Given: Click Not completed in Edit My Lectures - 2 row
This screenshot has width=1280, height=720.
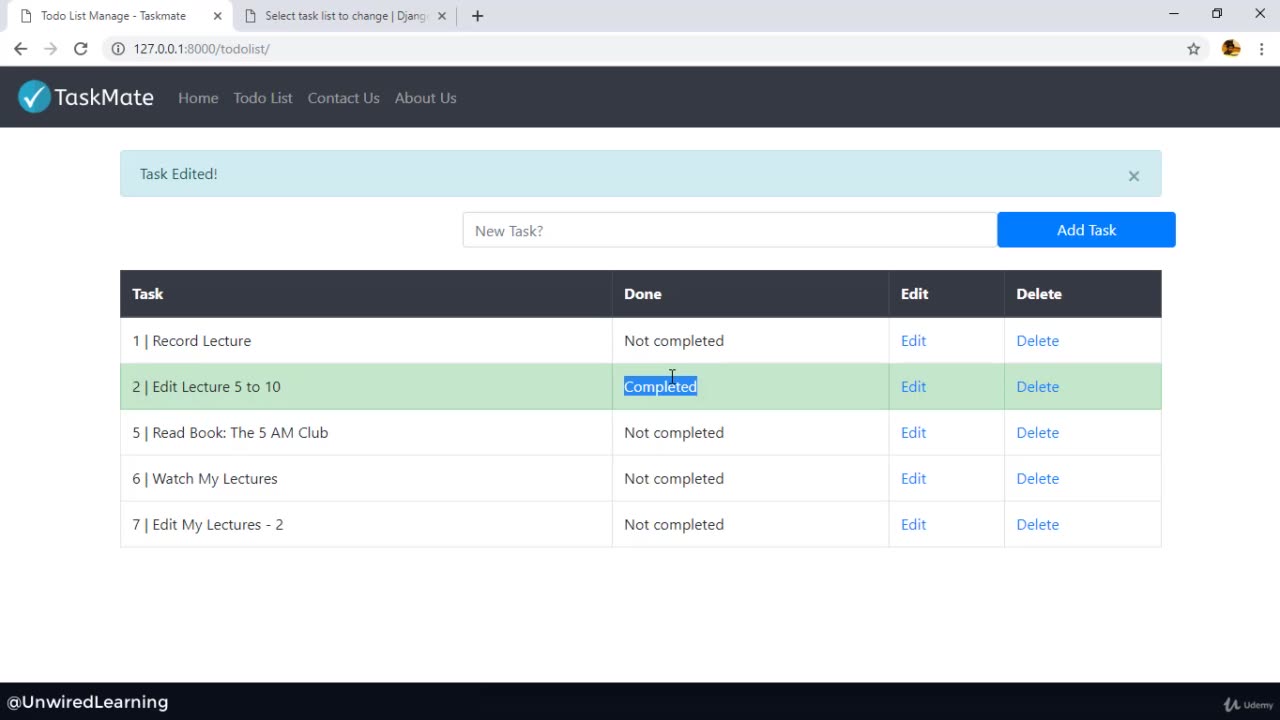Looking at the screenshot, I should tap(674, 525).
